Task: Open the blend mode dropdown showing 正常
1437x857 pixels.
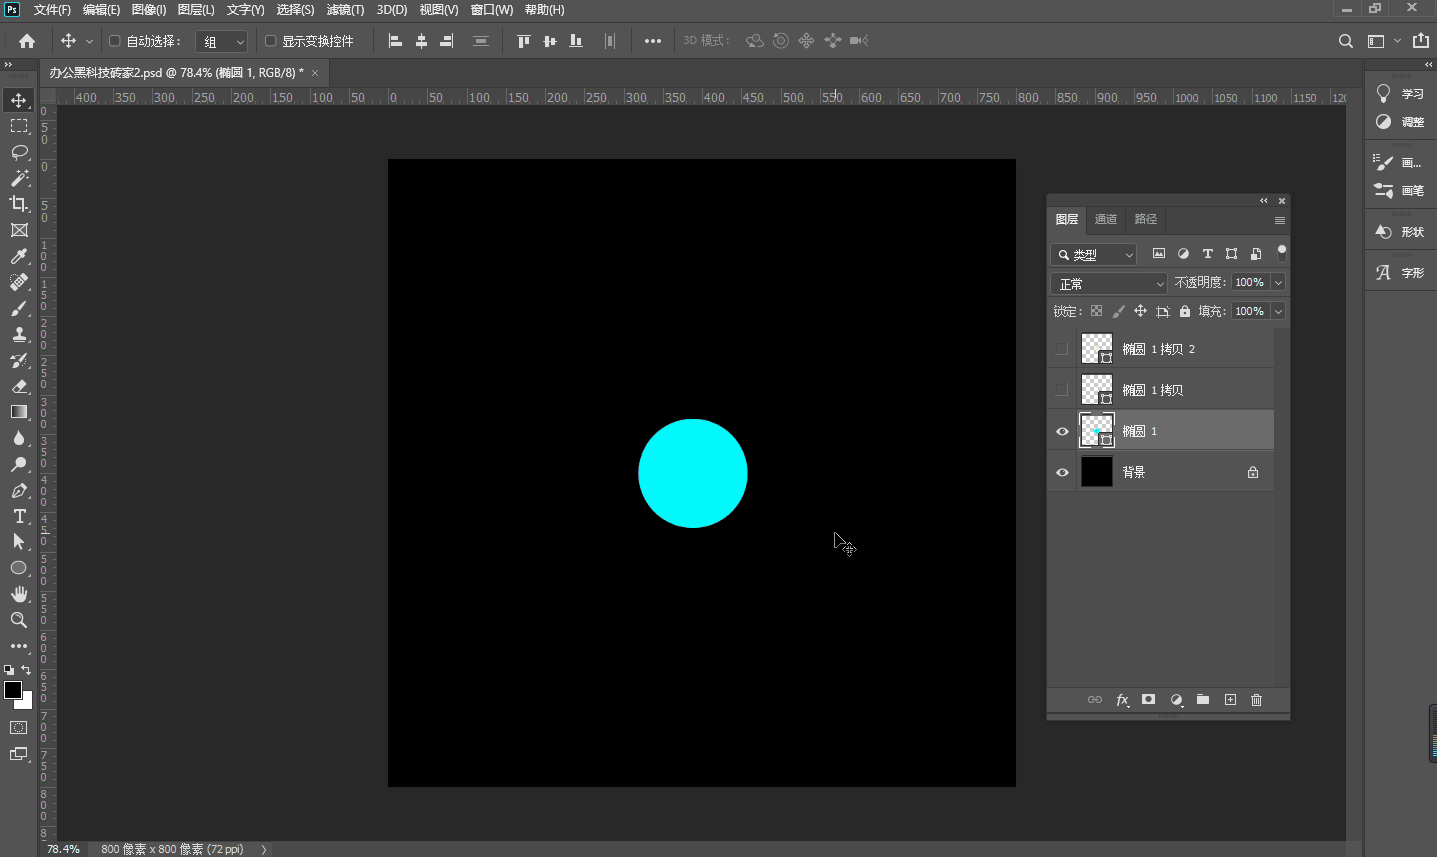Action: point(1108,283)
